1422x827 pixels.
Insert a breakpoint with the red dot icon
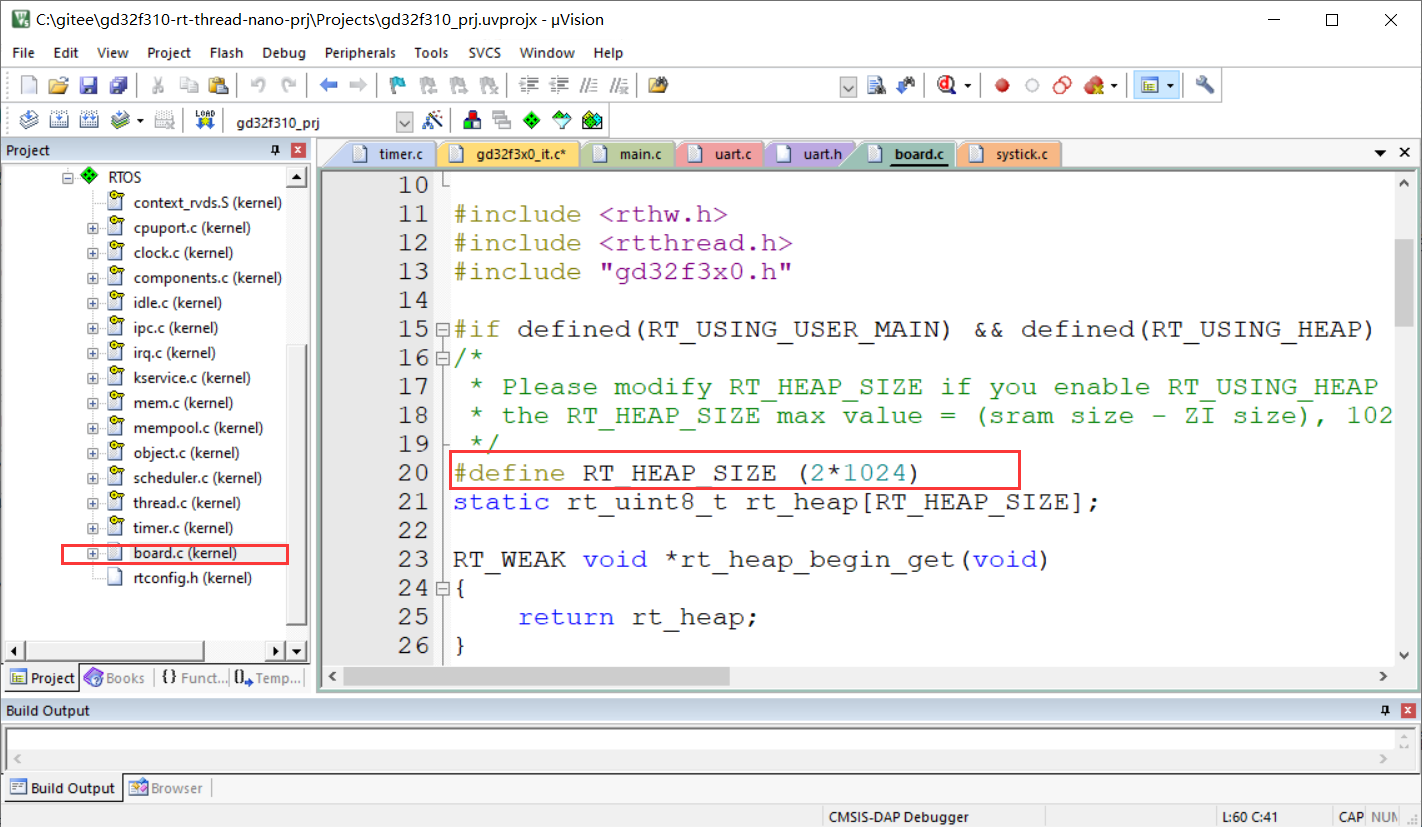click(x=1002, y=86)
